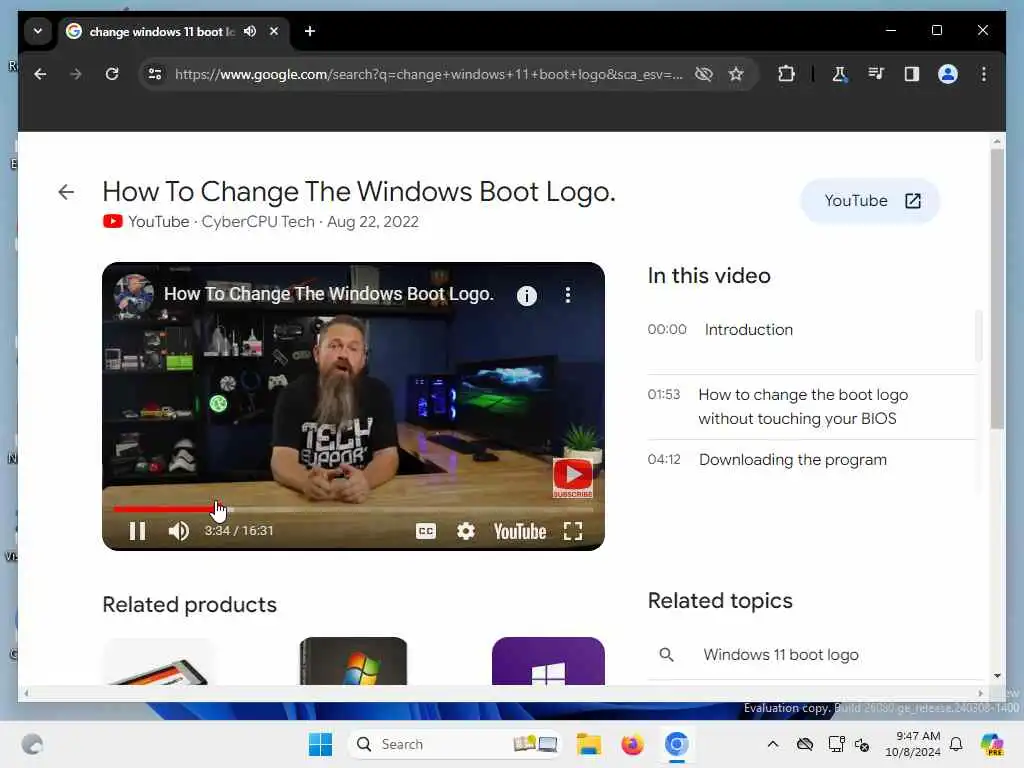Open the purple Windows related product thumbnail
The width and height of the screenshot is (1024, 768).
point(548,661)
